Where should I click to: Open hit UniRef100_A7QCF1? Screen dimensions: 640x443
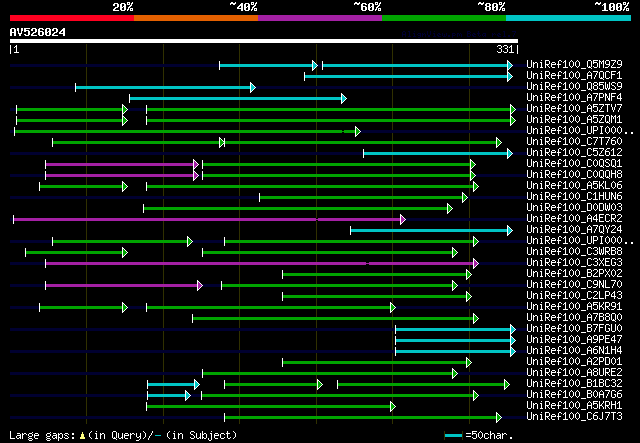click(x=574, y=76)
